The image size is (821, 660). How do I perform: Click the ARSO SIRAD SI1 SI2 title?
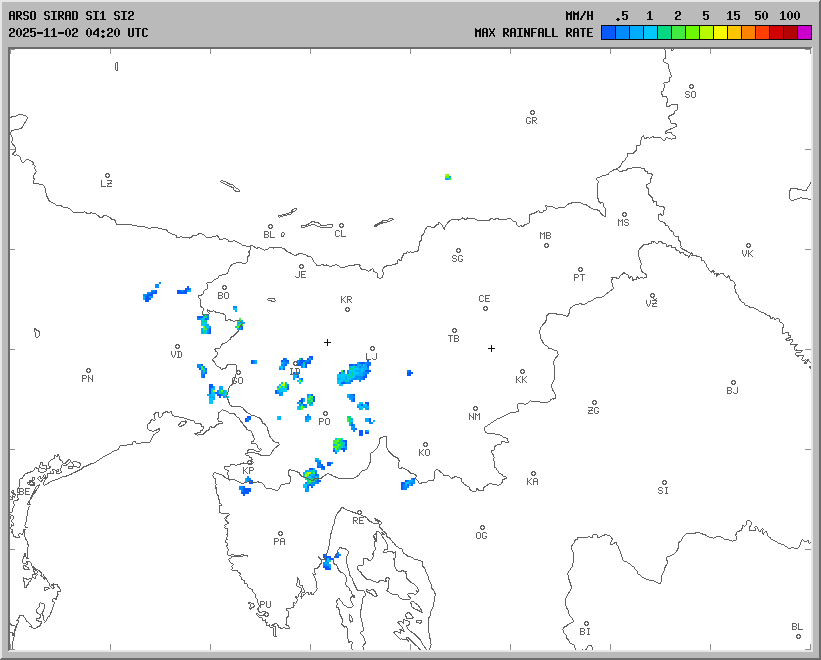pyautogui.click(x=71, y=16)
